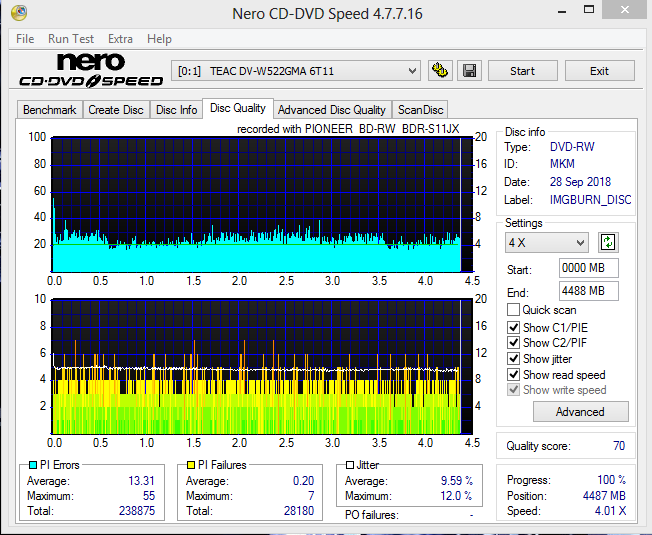Toggle the Quick scan checkbox
The image size is (652, 535).
(x=513, y=310)
